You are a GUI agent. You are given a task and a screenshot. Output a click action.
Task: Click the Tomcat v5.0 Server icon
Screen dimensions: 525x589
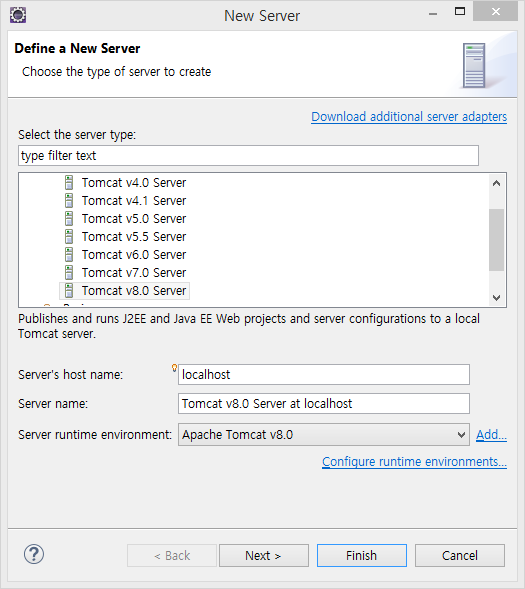[69, 219]
